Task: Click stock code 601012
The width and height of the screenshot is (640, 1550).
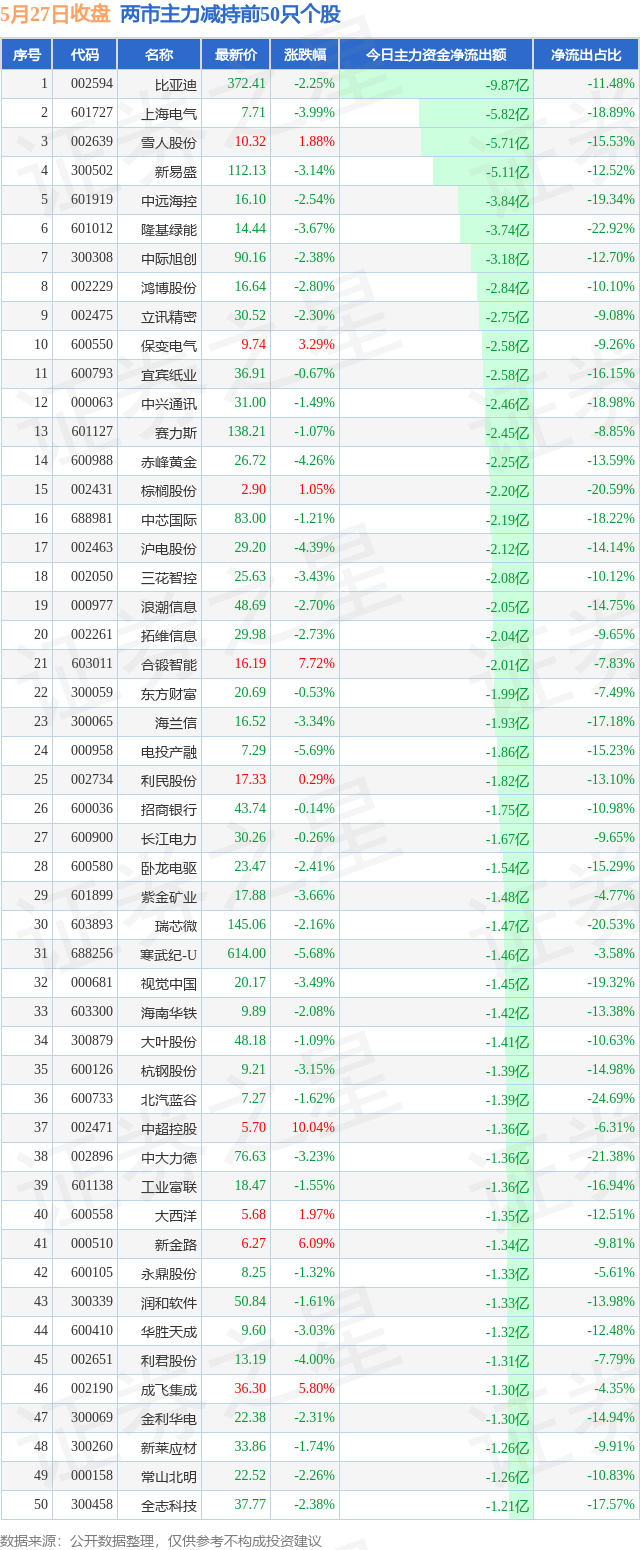Action: pyautogui.click(x=91, y=229)
